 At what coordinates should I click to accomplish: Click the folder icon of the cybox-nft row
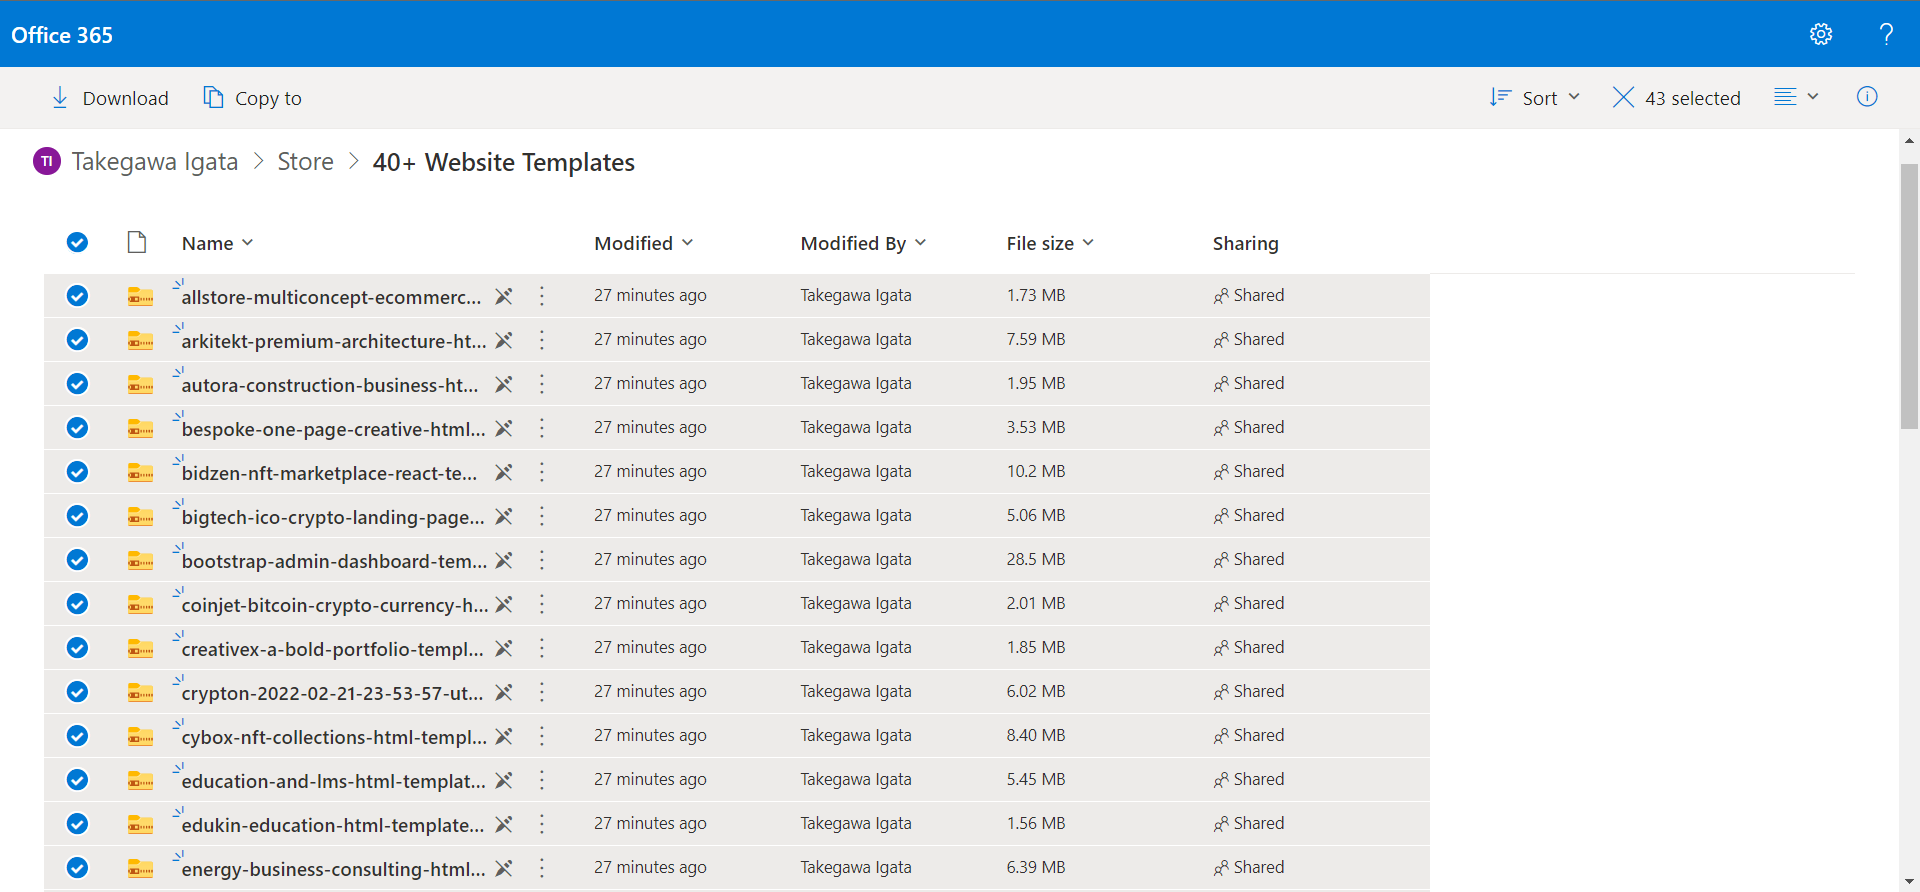pyautogui.click(x=140, y=736)
